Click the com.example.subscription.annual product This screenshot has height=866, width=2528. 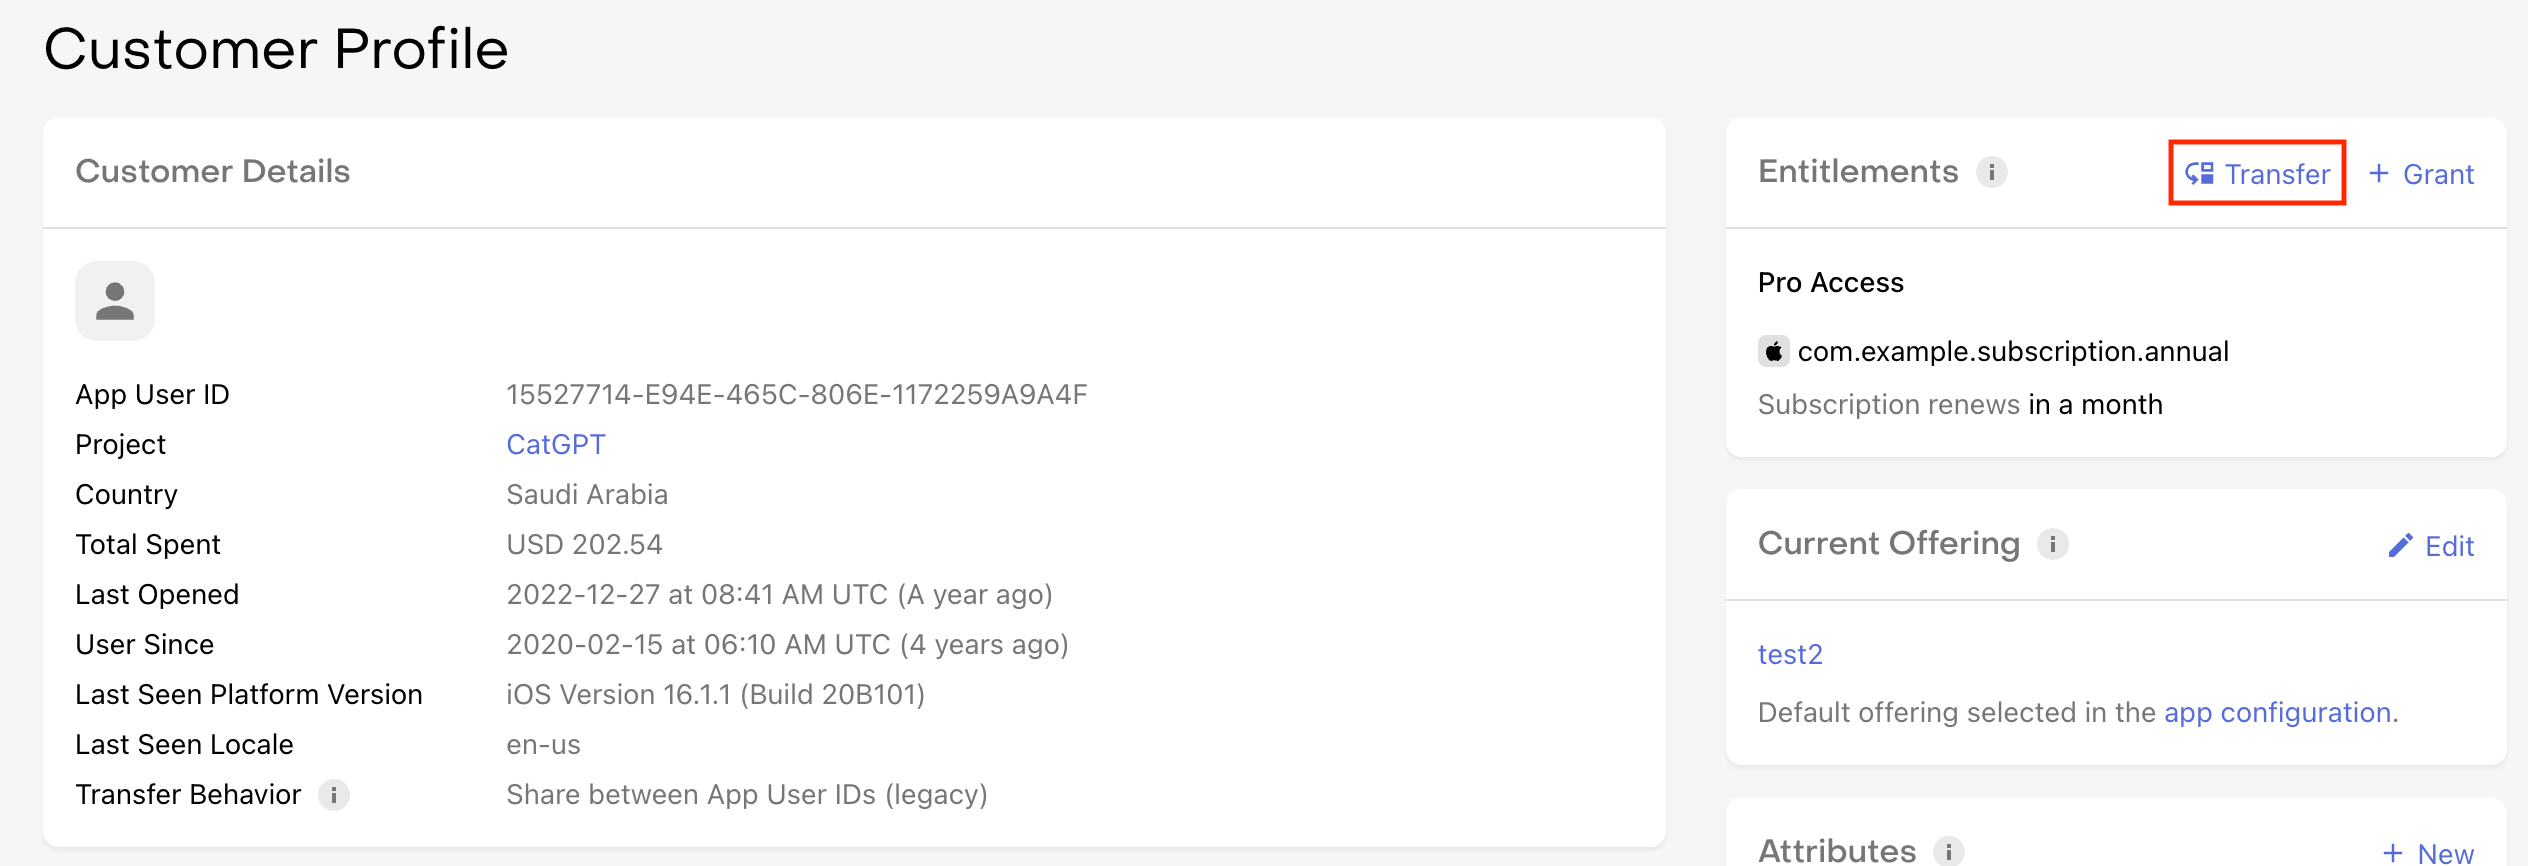(2012, 351)
